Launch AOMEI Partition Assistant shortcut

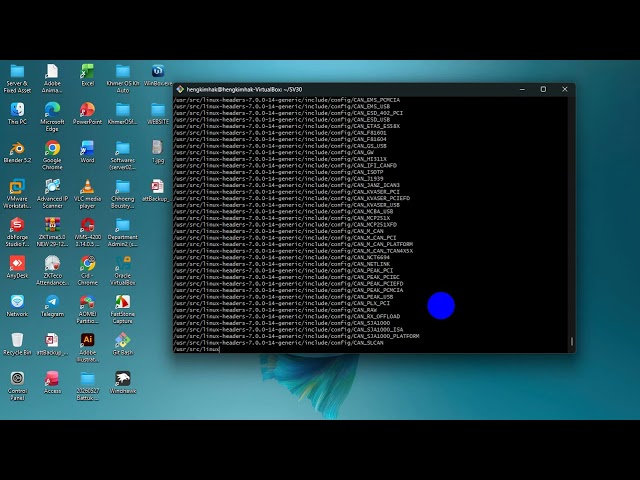click(x=87, y=309)
